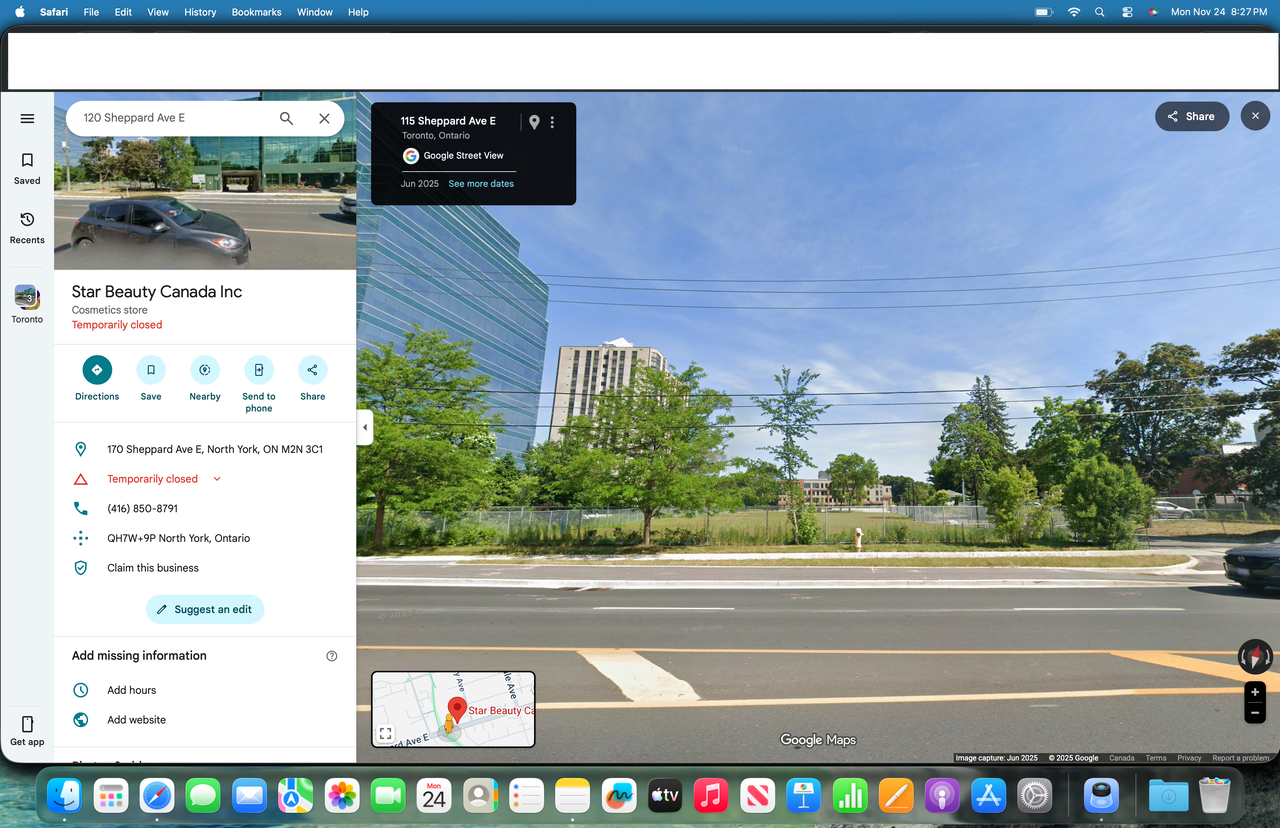This screenshot has height=828, width=1280.
Task: Open the History menu in menu bar
Action: coord(200,12)
